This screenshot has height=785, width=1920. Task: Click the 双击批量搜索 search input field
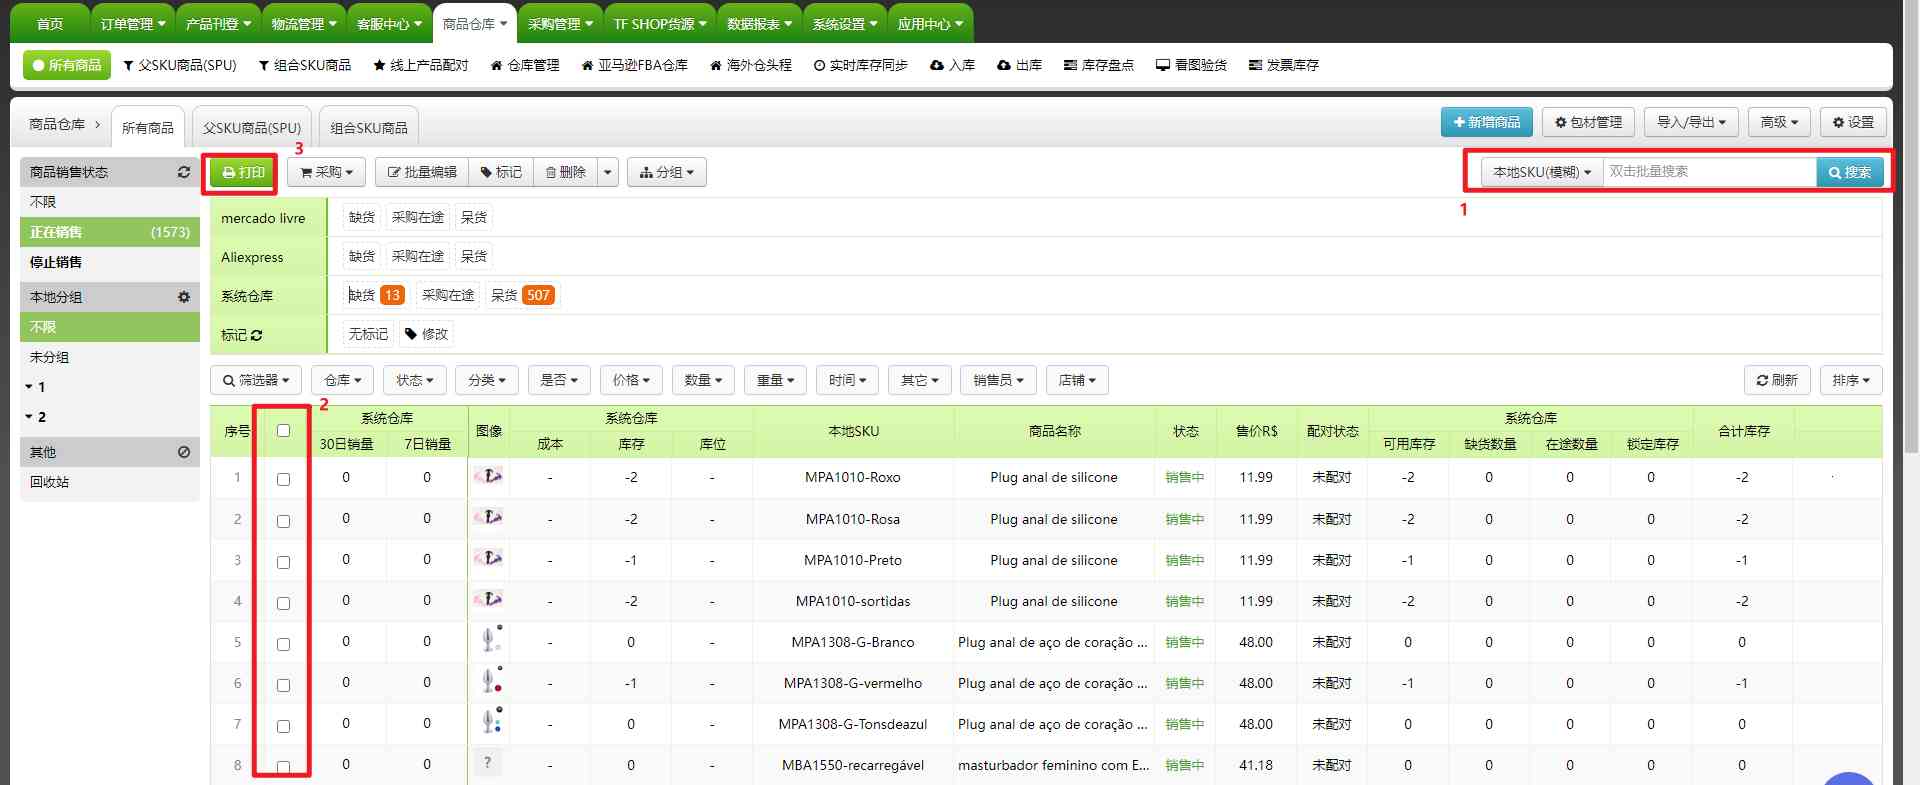coord(1708,172)
